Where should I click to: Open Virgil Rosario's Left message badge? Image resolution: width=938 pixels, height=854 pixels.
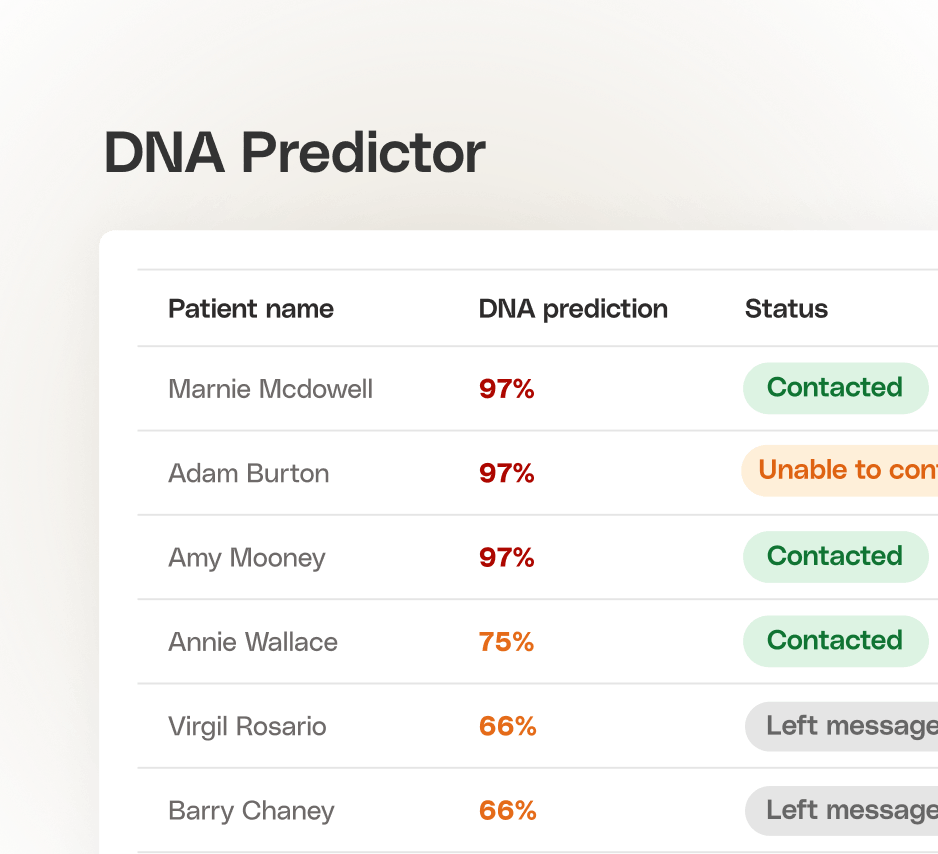(842, 727)
